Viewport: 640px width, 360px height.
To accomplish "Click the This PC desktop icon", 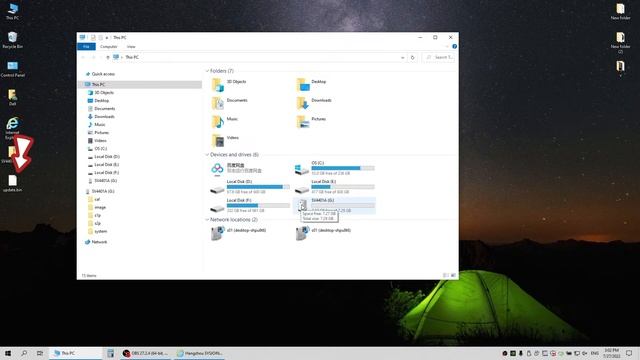I will 13,11.
